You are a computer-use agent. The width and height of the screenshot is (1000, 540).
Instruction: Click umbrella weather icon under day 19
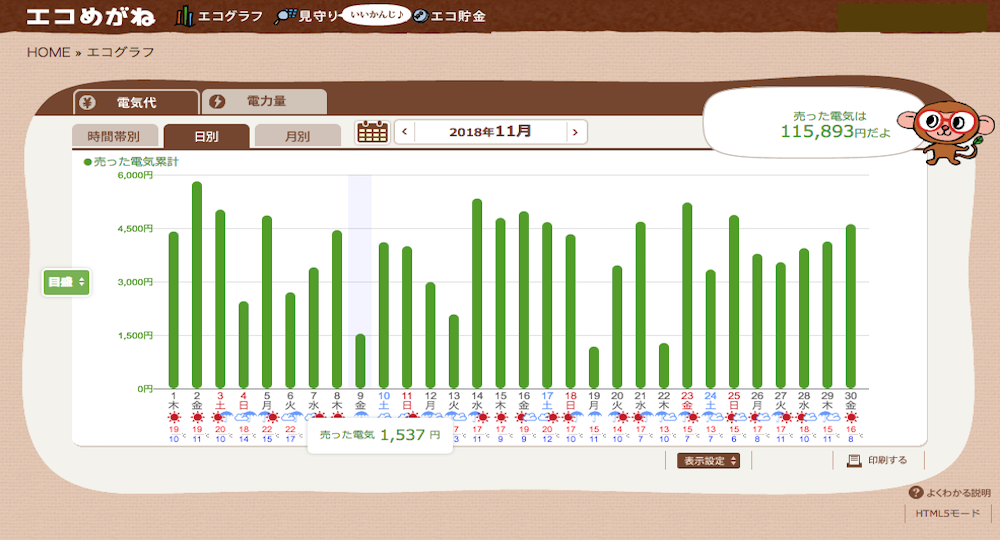click(594, 418)
